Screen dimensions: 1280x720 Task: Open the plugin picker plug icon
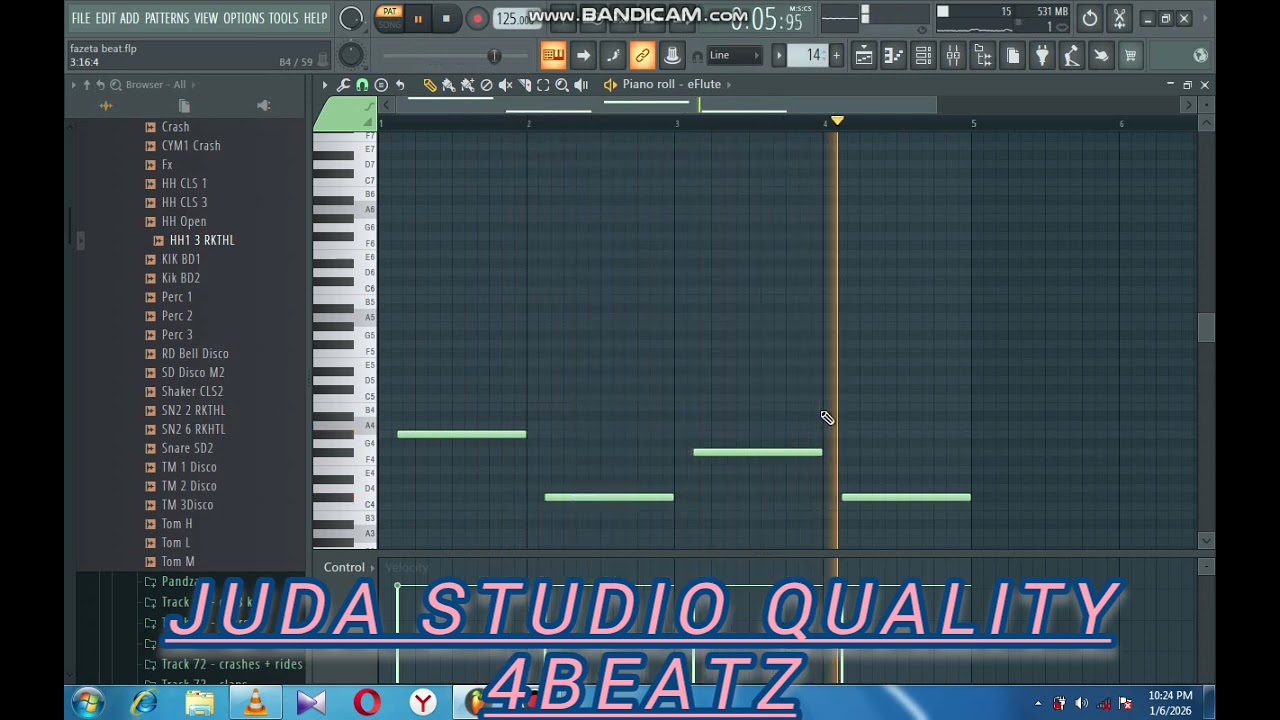point(1042,56)
